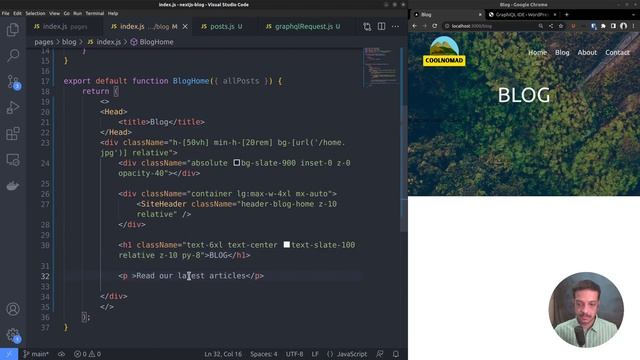This screenshot has height=360, width=640.
Task: Click the blog breadcrumb segment
Action: click(x=69, y=42)
